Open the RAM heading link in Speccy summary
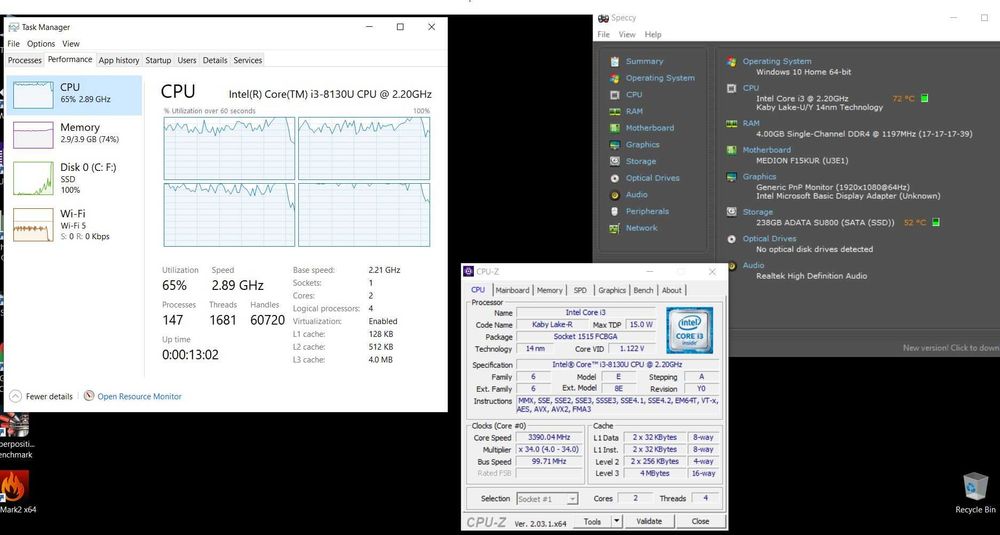The height and width of the screenshot is (535, 1000). 751,123
